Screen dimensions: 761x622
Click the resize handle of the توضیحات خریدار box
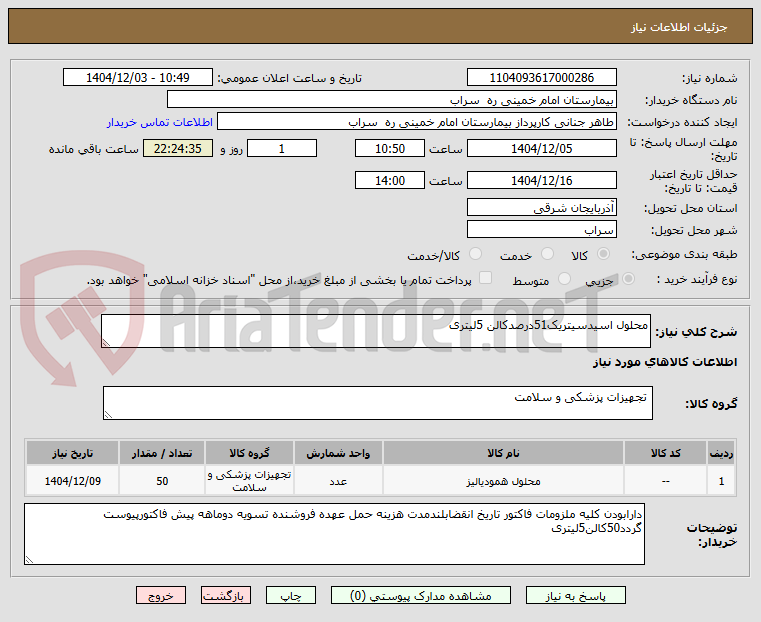[29, 560]
